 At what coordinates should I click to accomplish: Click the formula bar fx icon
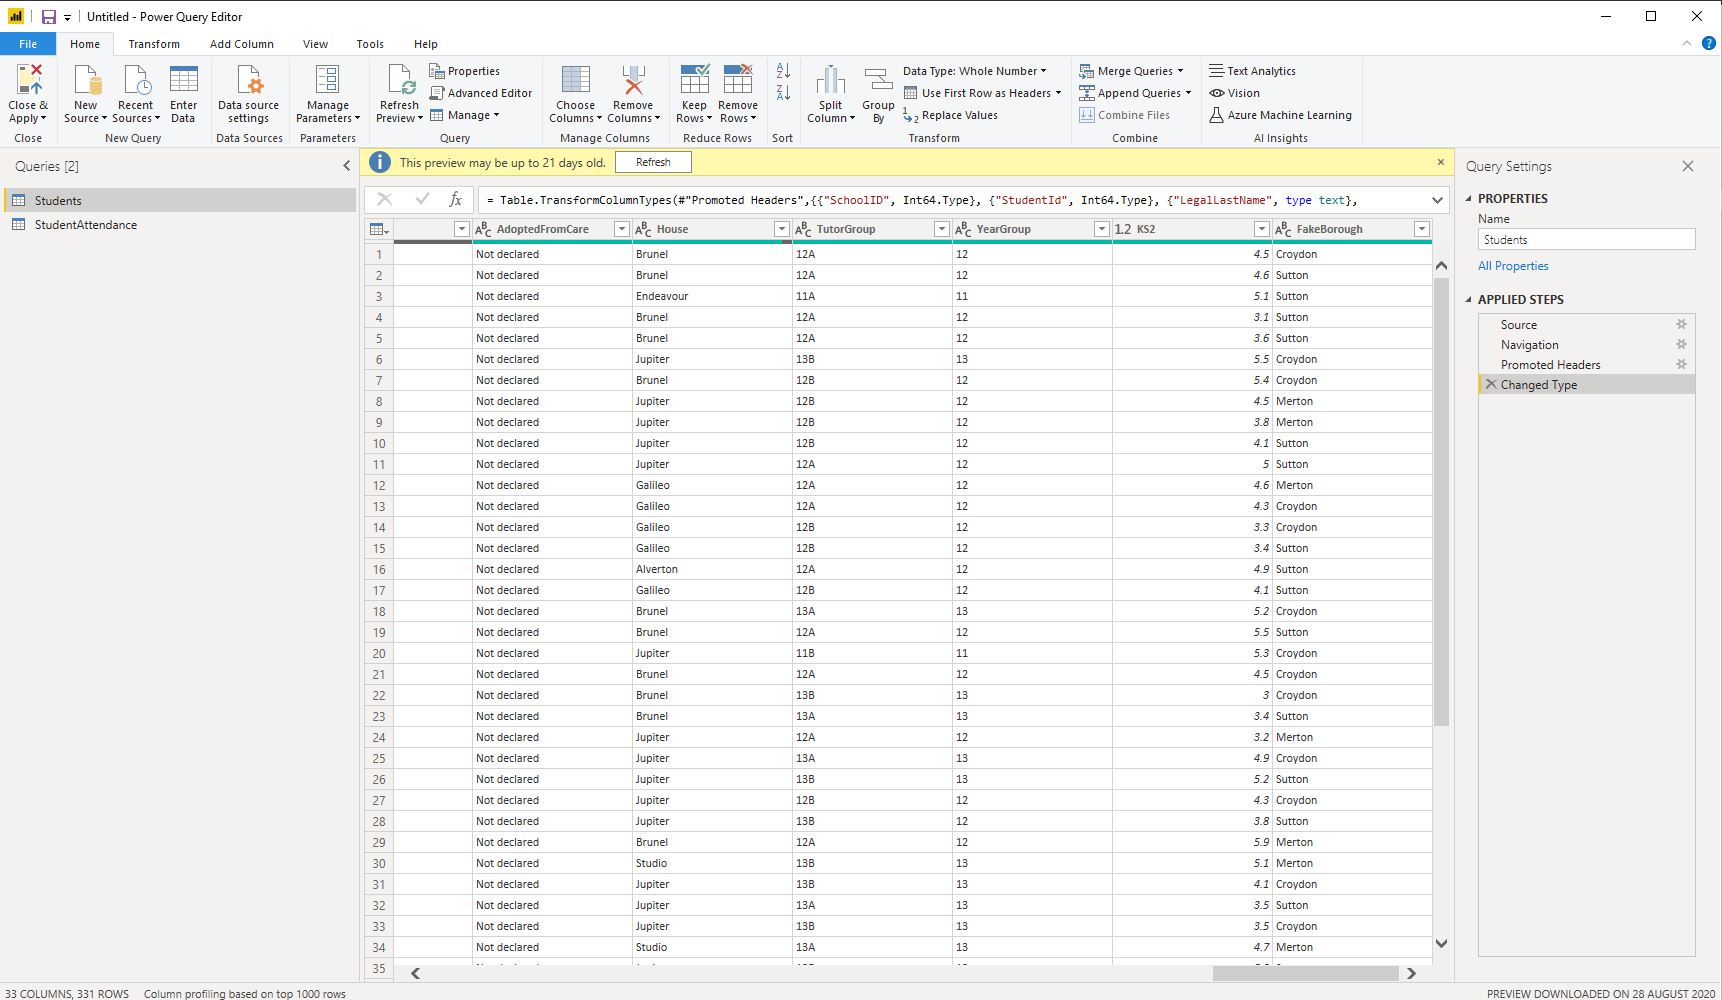[455, 199]
